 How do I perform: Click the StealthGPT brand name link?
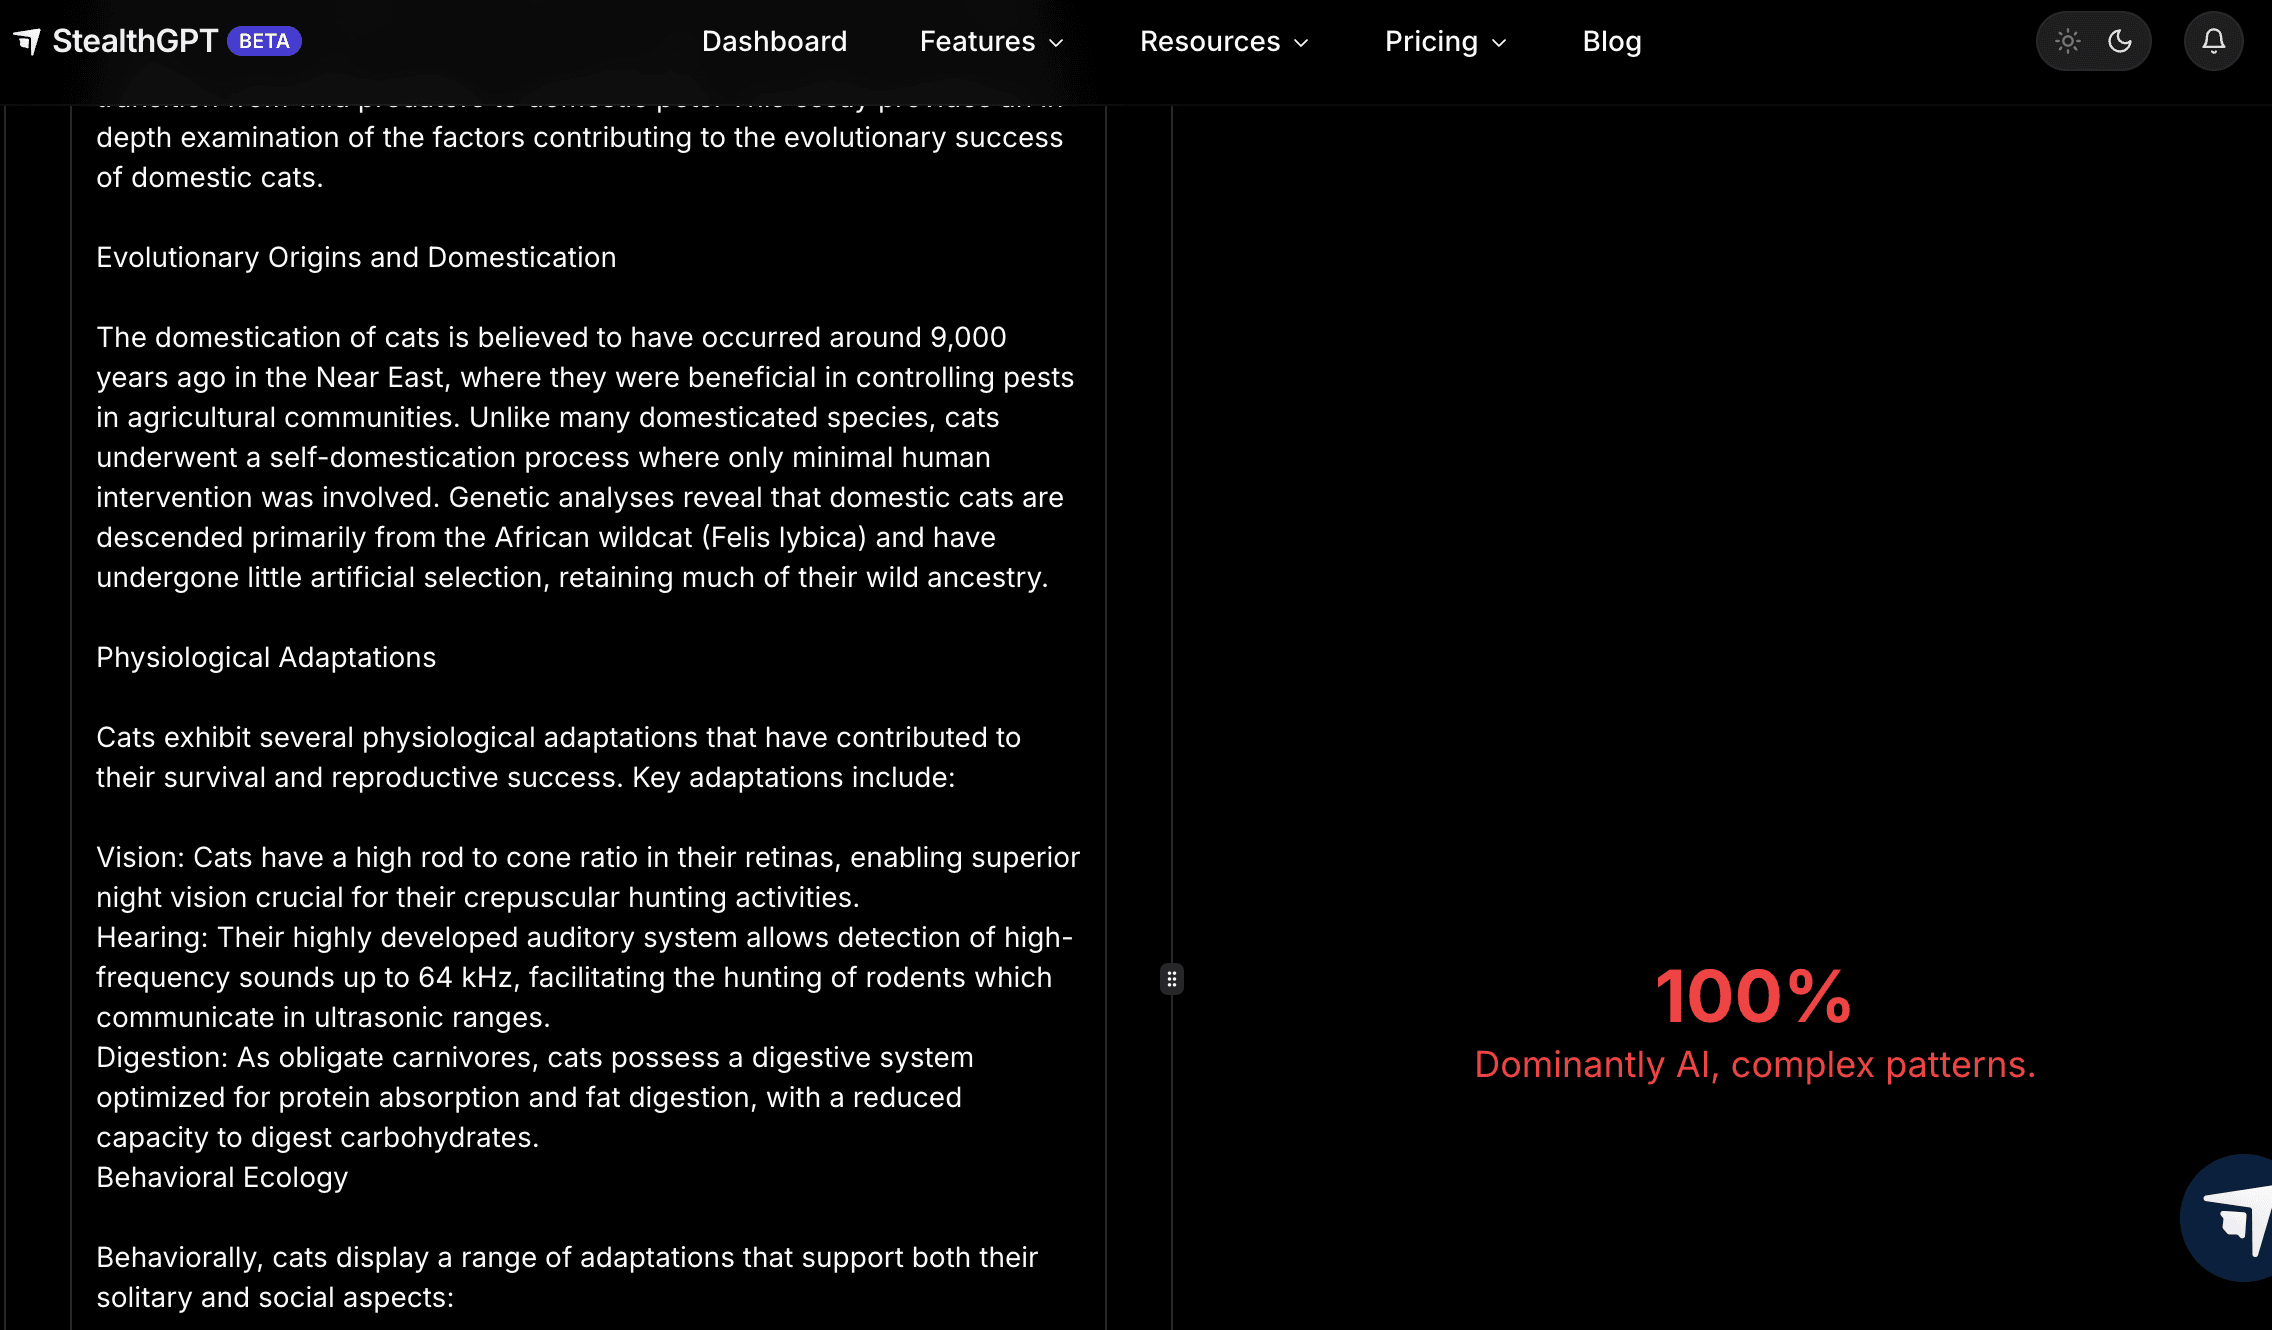pos(135,41)
